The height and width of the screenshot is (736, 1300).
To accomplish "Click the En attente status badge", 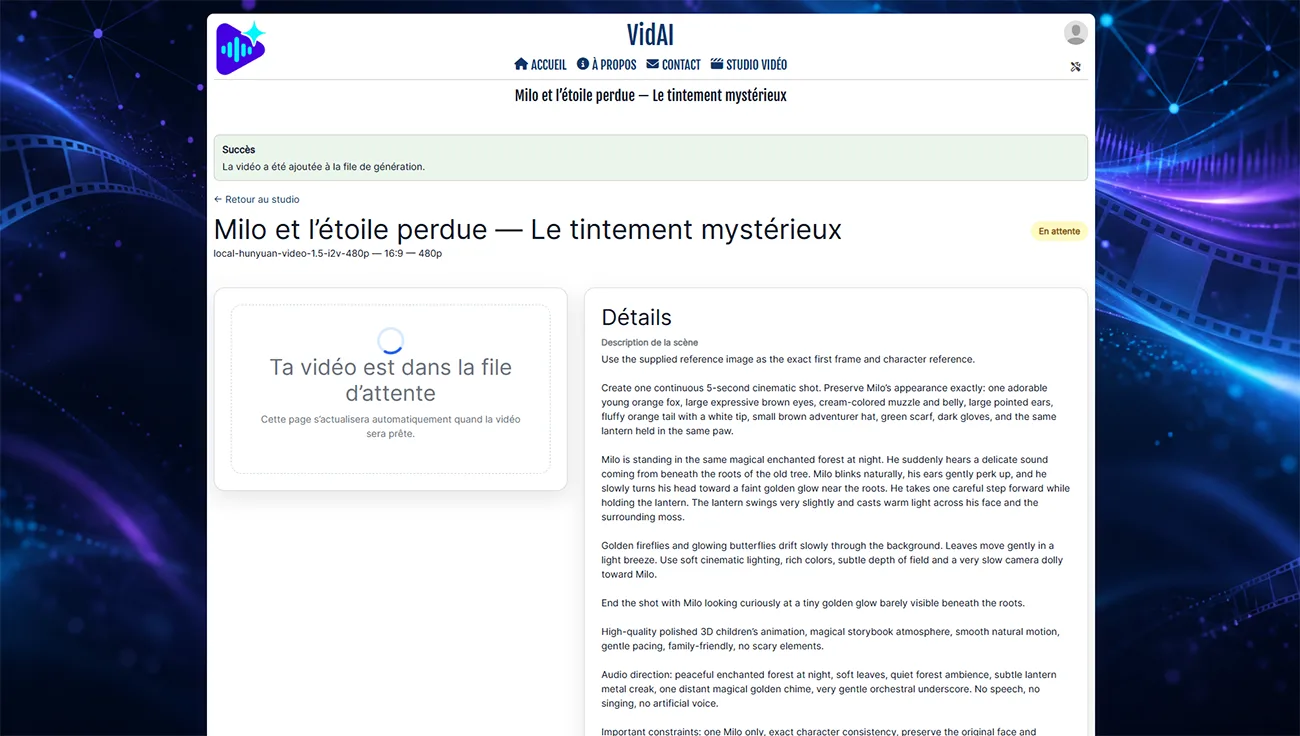I will coord(1059,231).
